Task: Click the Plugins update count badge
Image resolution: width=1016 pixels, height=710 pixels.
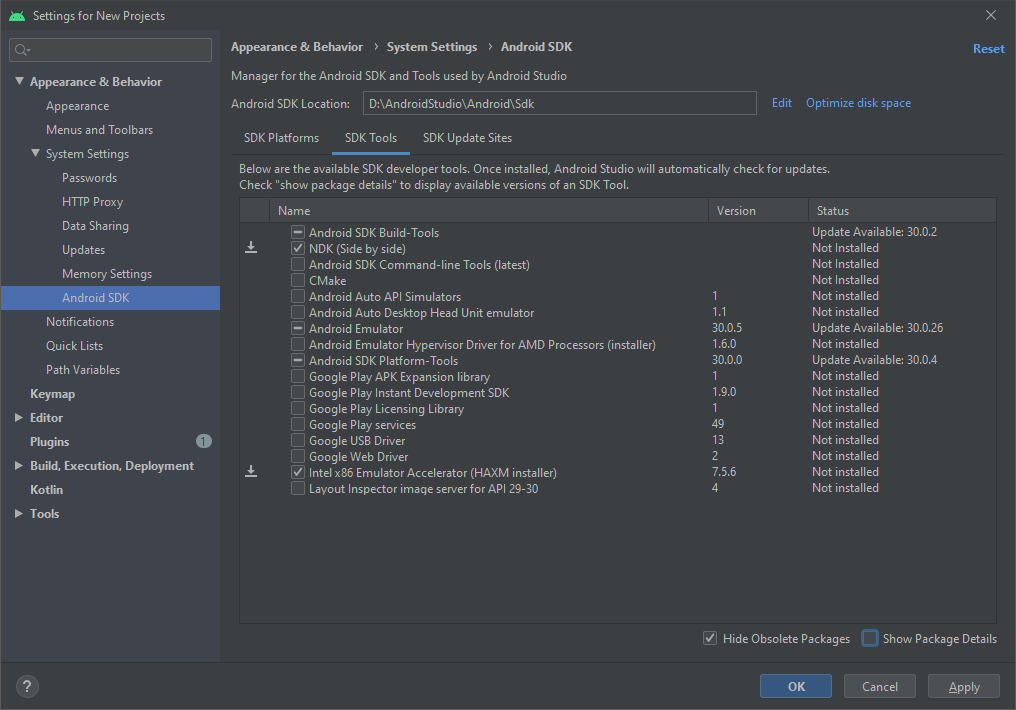Action: point(204,441)
